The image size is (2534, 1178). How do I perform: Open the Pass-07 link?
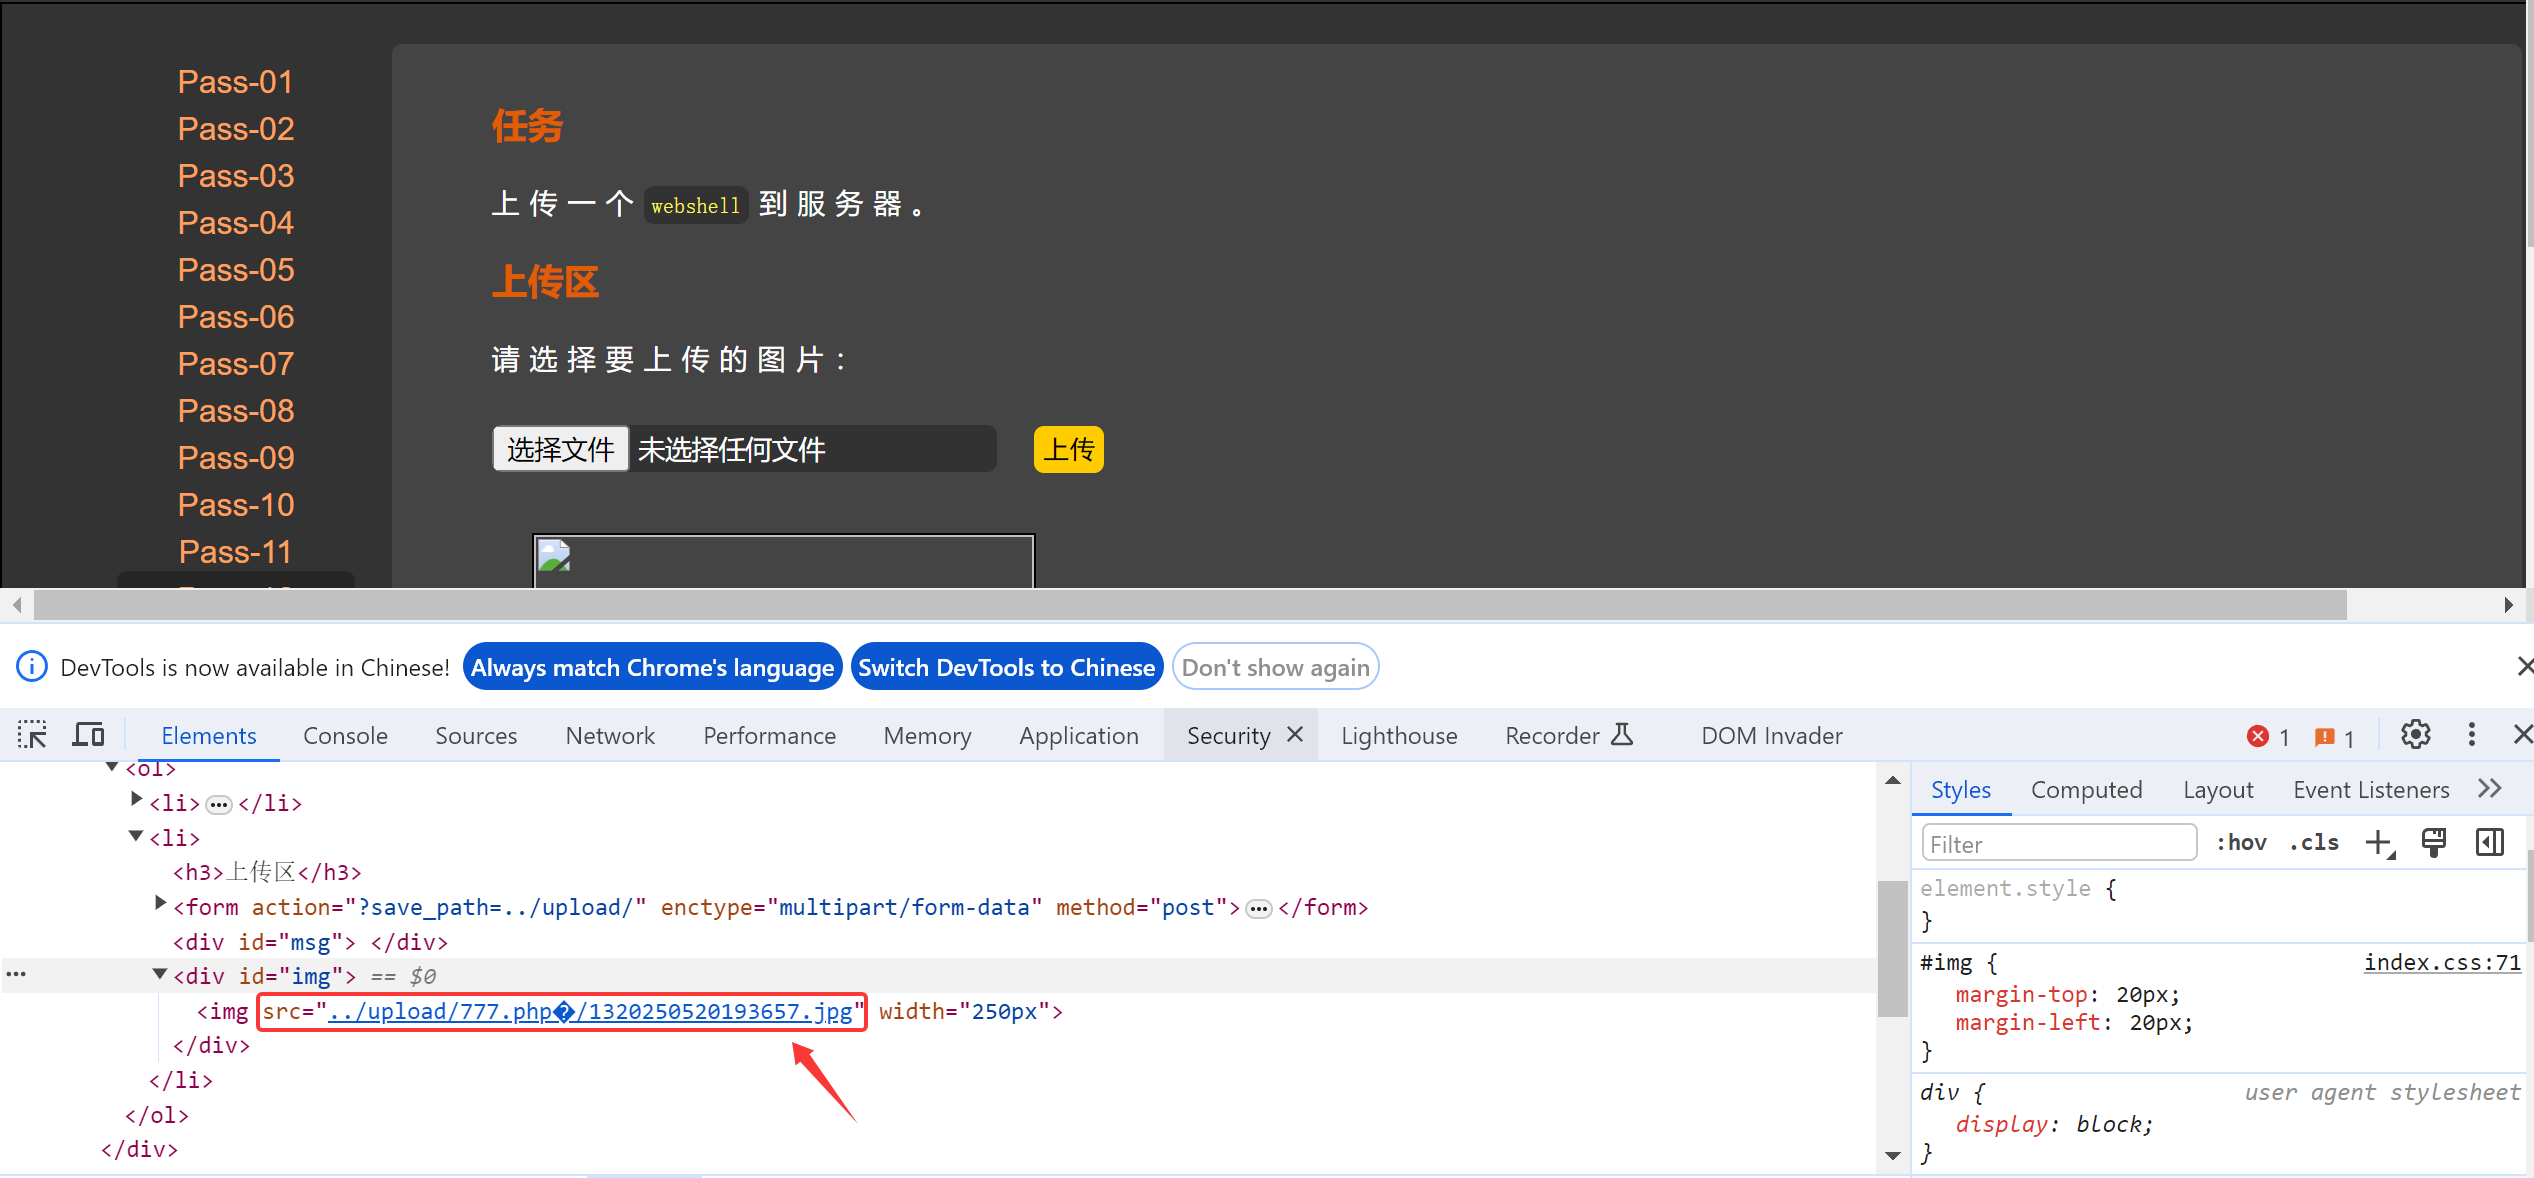click(x=236, y=364)
